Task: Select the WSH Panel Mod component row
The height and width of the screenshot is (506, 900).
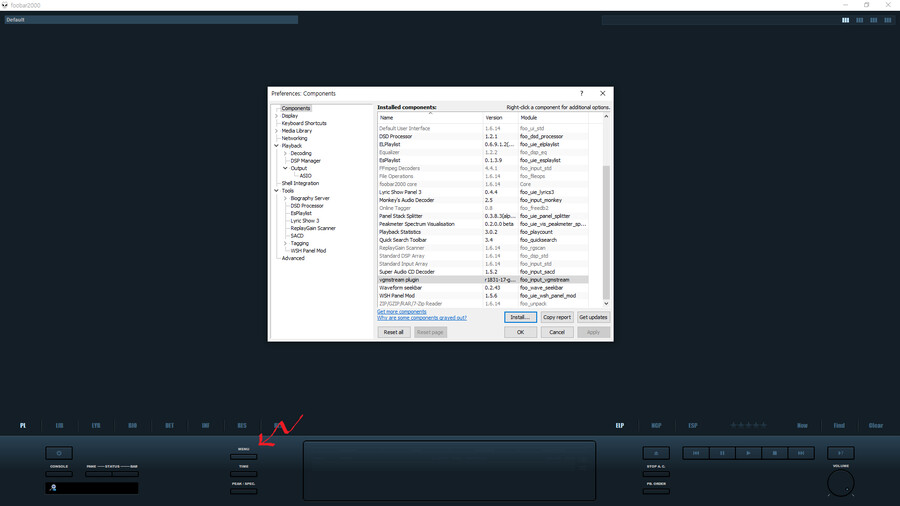Action: [483, 296]
